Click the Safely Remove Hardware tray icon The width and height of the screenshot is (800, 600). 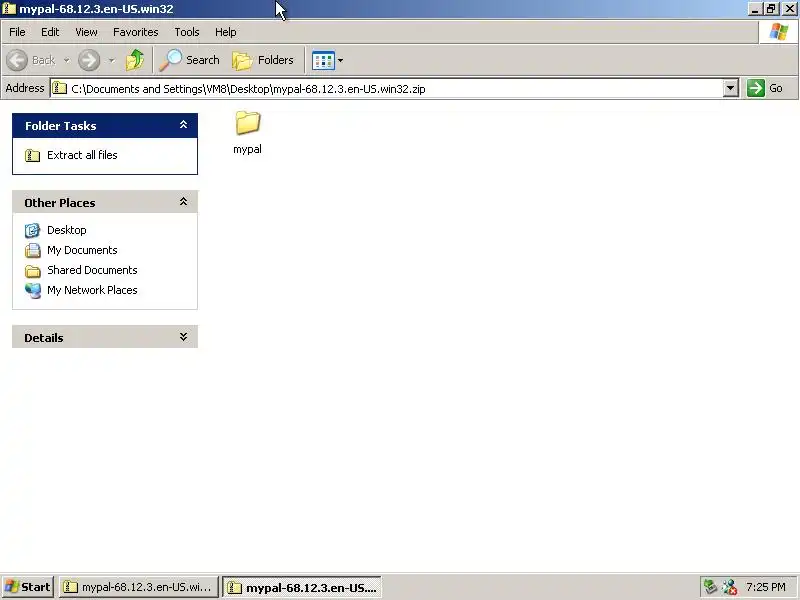pos(710,587)
